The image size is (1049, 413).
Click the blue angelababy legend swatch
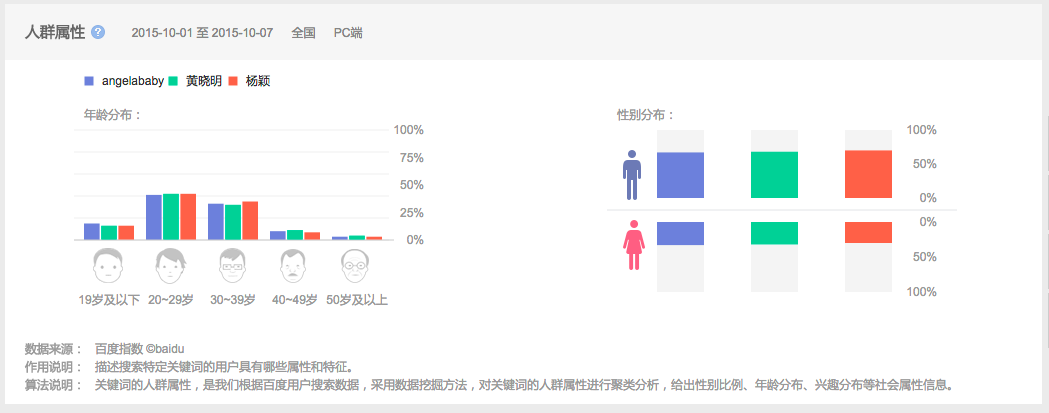pyautogui.click(x=90, y=81)
